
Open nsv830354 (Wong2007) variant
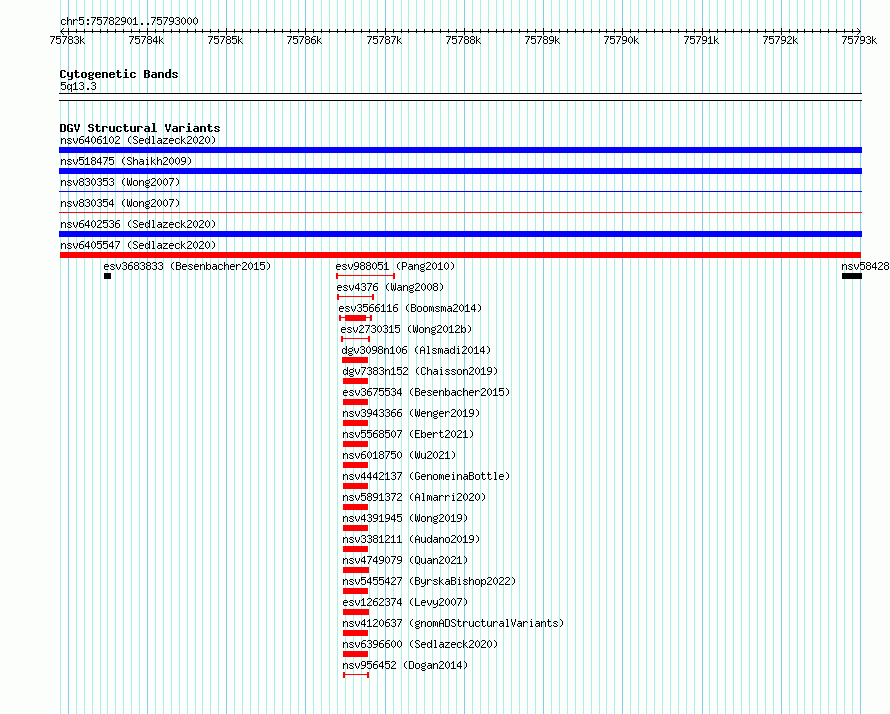click(x=120, y=203)
